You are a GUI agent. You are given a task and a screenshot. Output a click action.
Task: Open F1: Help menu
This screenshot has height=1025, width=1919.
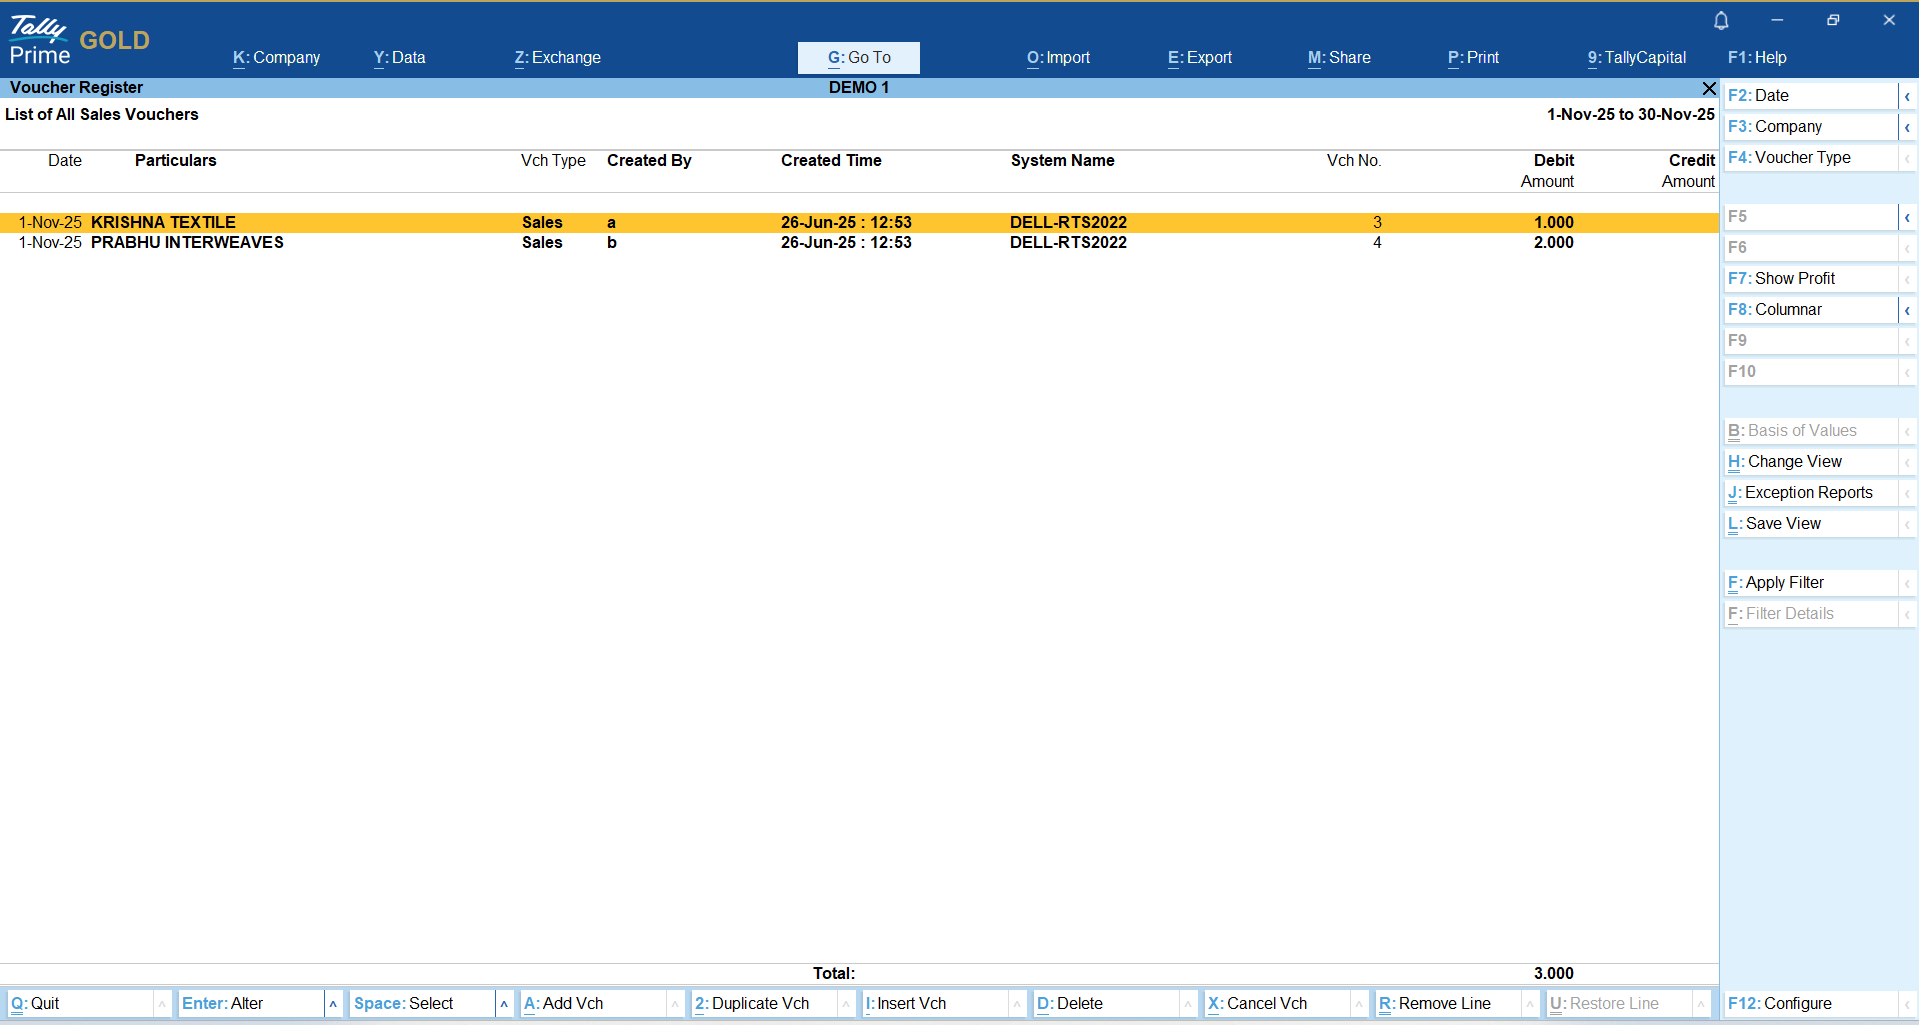coord(1757,58)
